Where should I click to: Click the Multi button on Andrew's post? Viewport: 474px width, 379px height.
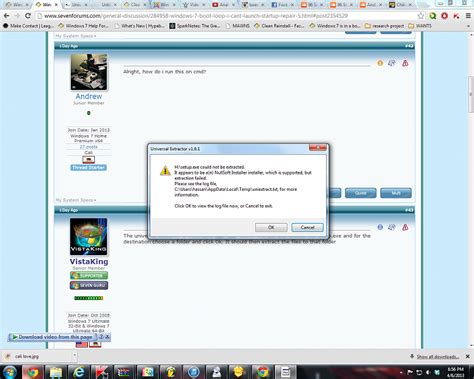(396, 193)
